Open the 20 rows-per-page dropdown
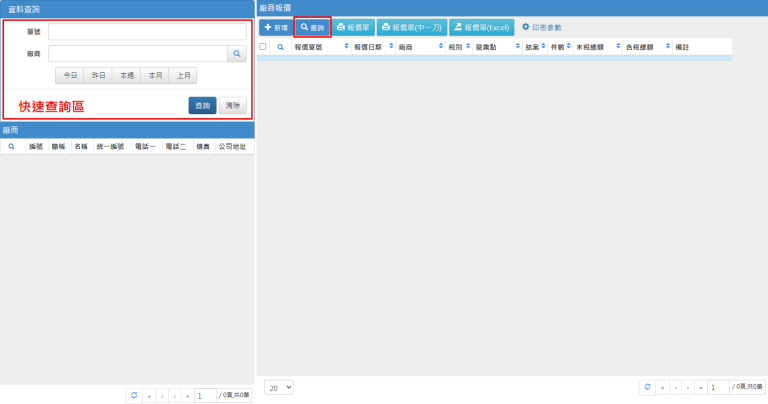The width and height of the screenshot is (768, 404). [x=279, y=386]
